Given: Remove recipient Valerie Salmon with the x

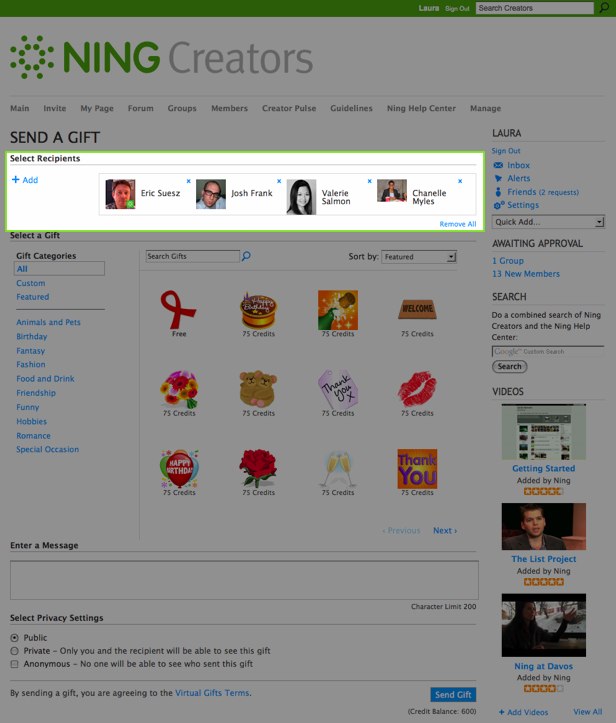Looking at the screenshot, I should point(369,181).
